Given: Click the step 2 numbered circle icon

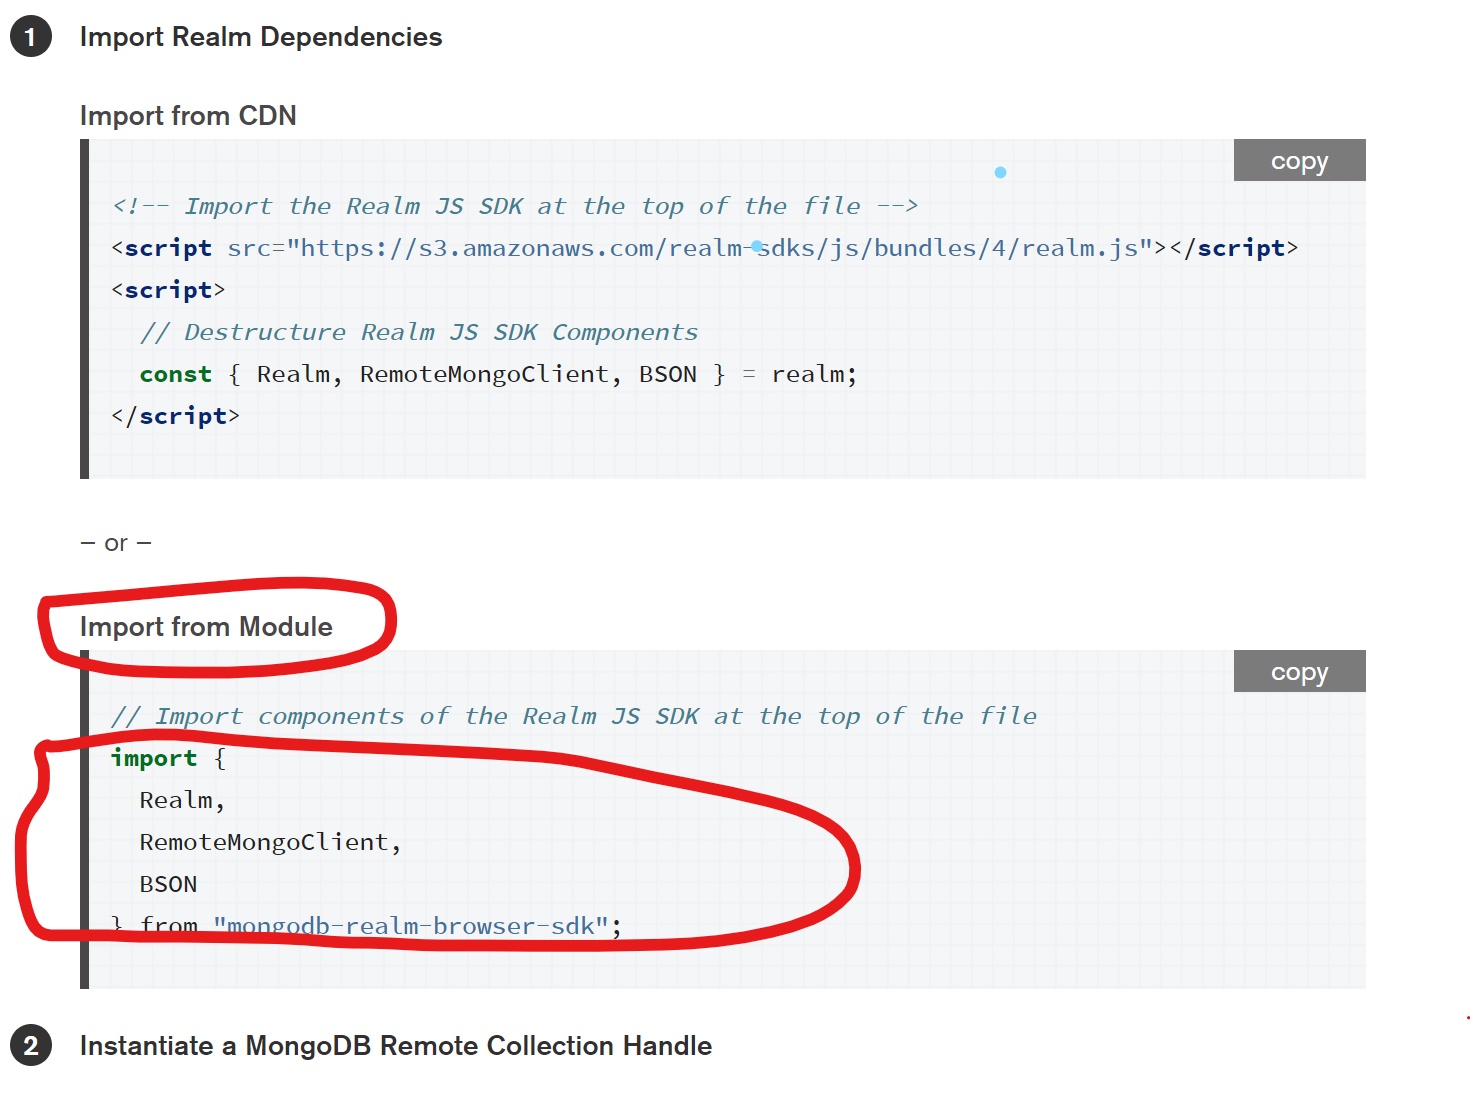Looking at the screenshot, I should click(30, 1046).
